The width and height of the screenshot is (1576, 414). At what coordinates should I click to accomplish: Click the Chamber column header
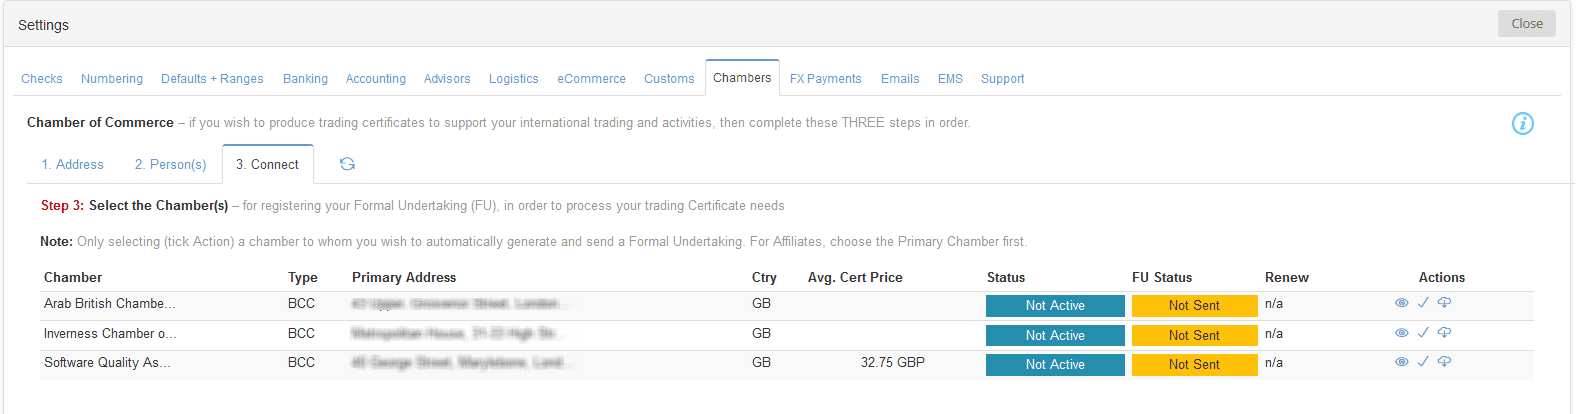click(73, 277)
